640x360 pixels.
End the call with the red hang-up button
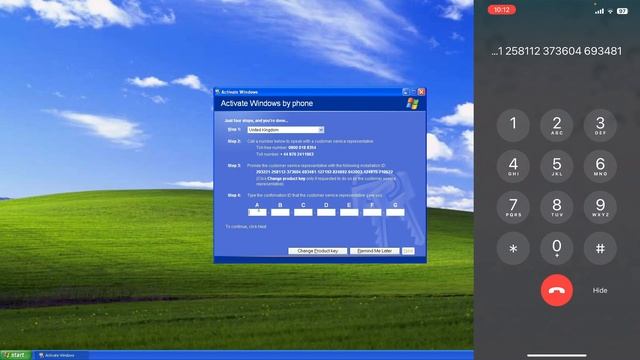557,290
